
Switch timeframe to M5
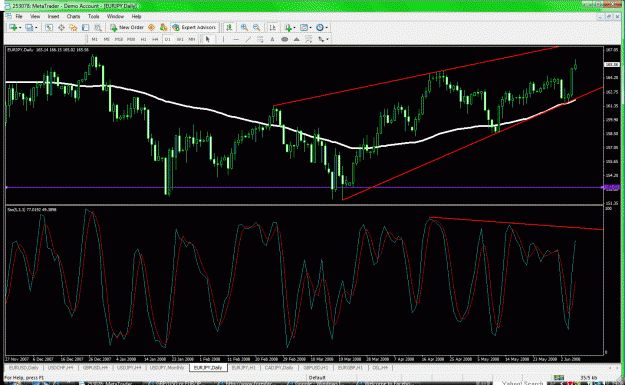click(x=106, y=39)
